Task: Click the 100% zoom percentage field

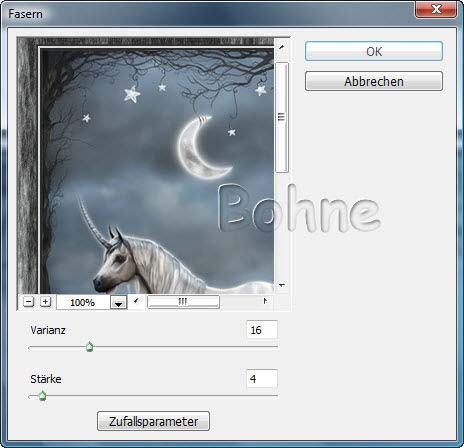Action: pos(83,303)
